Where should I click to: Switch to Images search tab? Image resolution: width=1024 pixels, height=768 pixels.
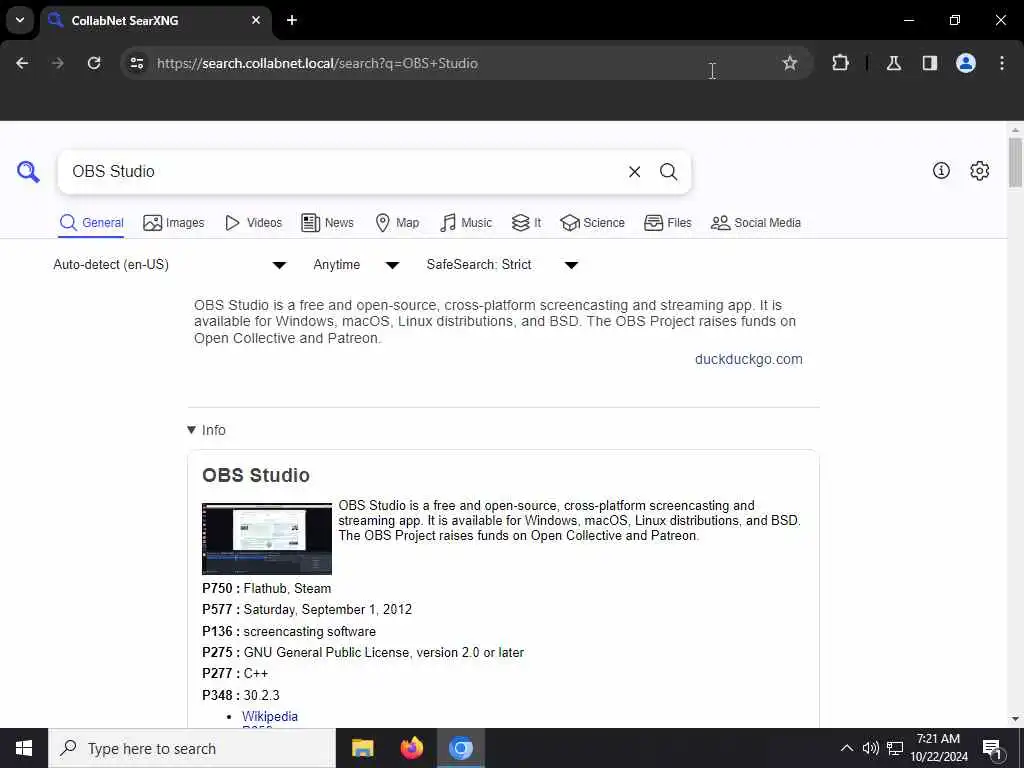tap(174, 223)
